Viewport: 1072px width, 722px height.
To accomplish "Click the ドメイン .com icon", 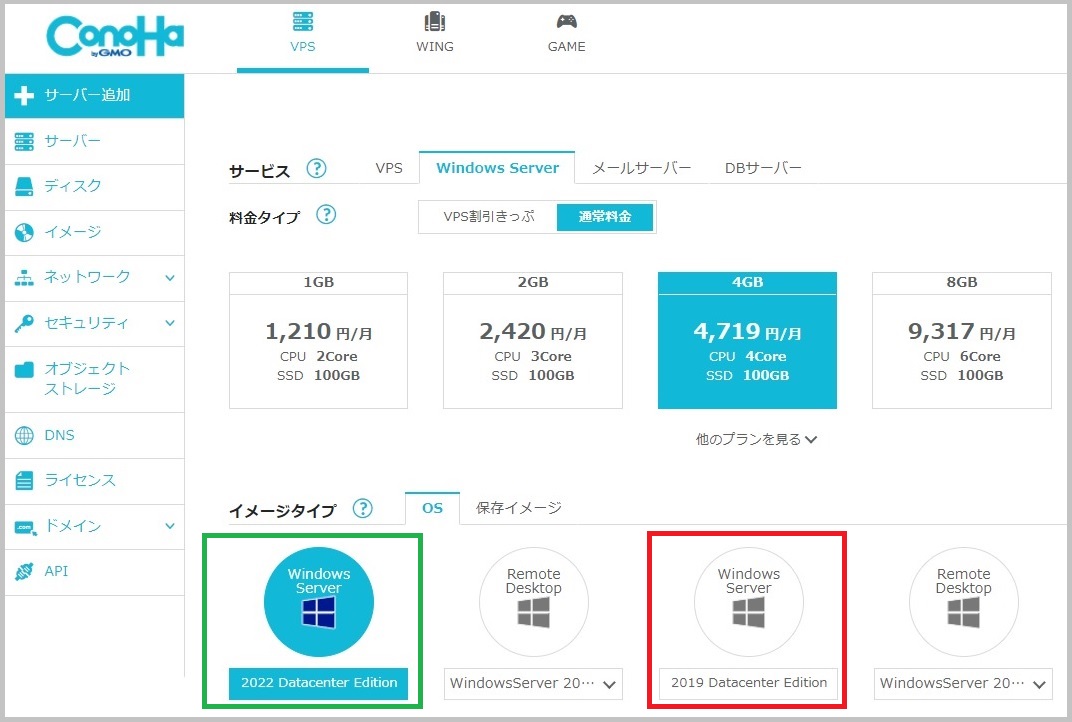I will 25,527.
